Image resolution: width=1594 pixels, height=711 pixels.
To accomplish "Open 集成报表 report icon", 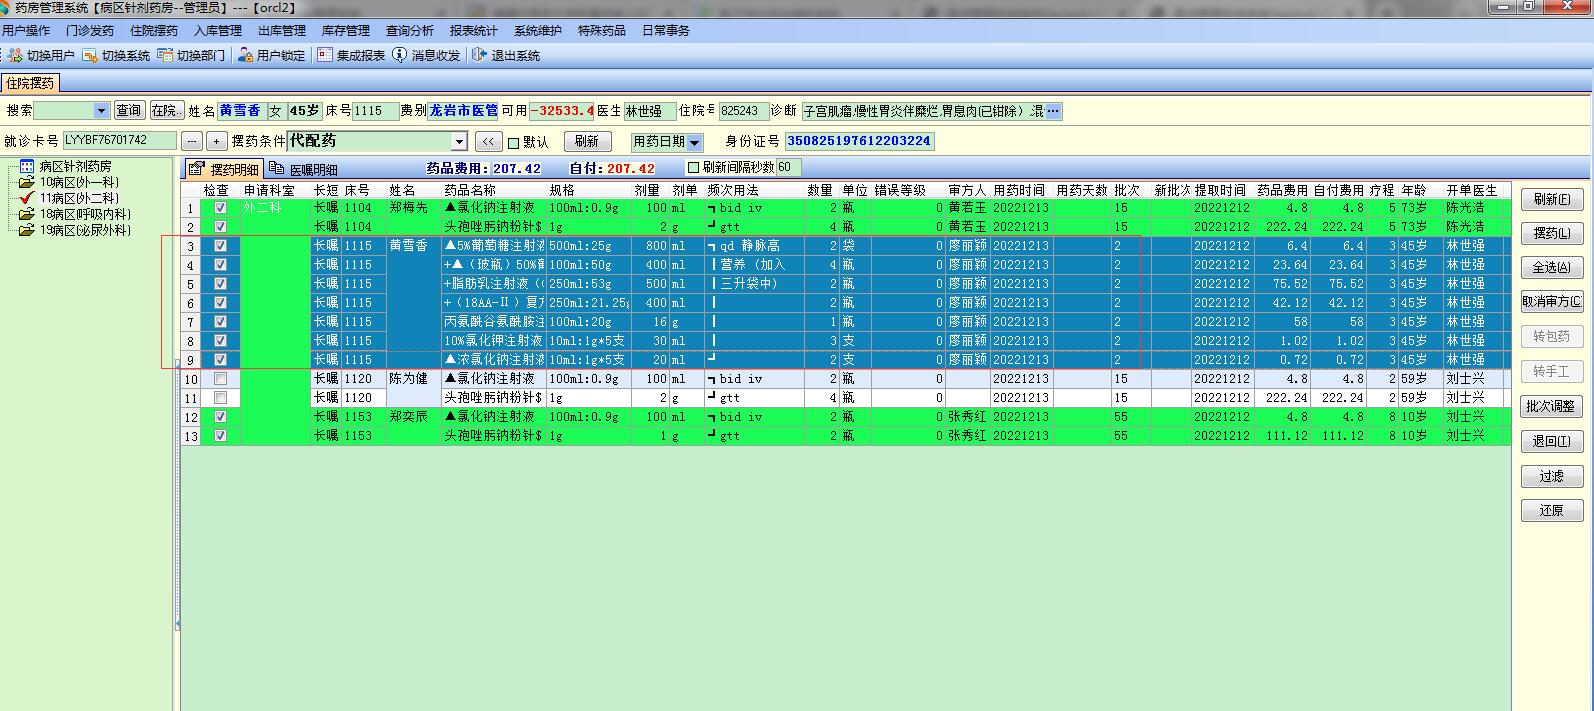I will point(325,56).
